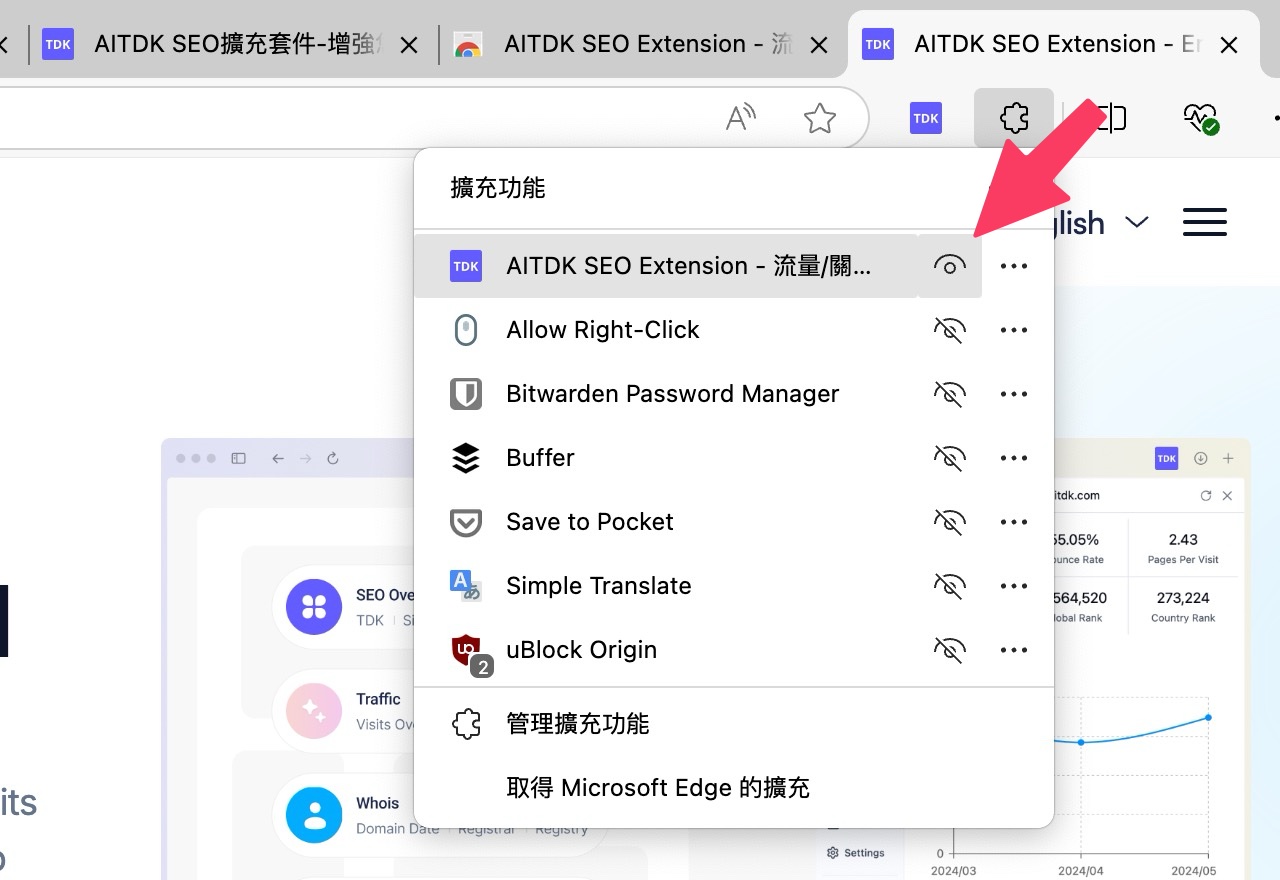Click close X in aitdk.com preview
This screenshot has height=880, width=1280.
pyautogui.click(x=1227, y=495)
